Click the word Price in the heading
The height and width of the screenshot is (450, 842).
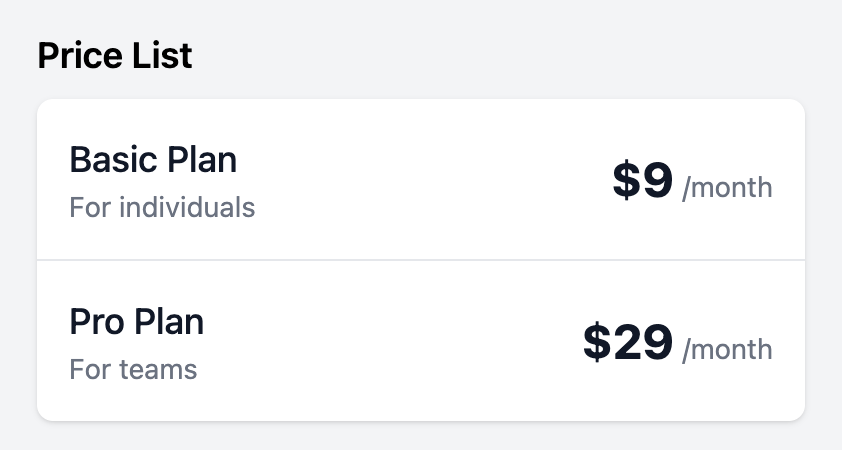(x=80, y=55)
